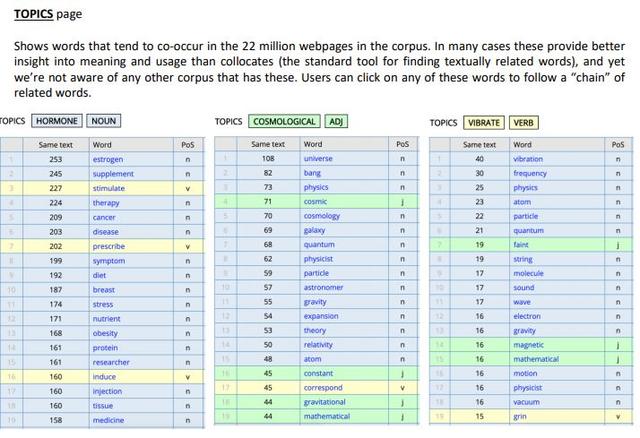
Task: Click 'quantum' in the COSMOLOGICAL table
Action: coord(319,245)
